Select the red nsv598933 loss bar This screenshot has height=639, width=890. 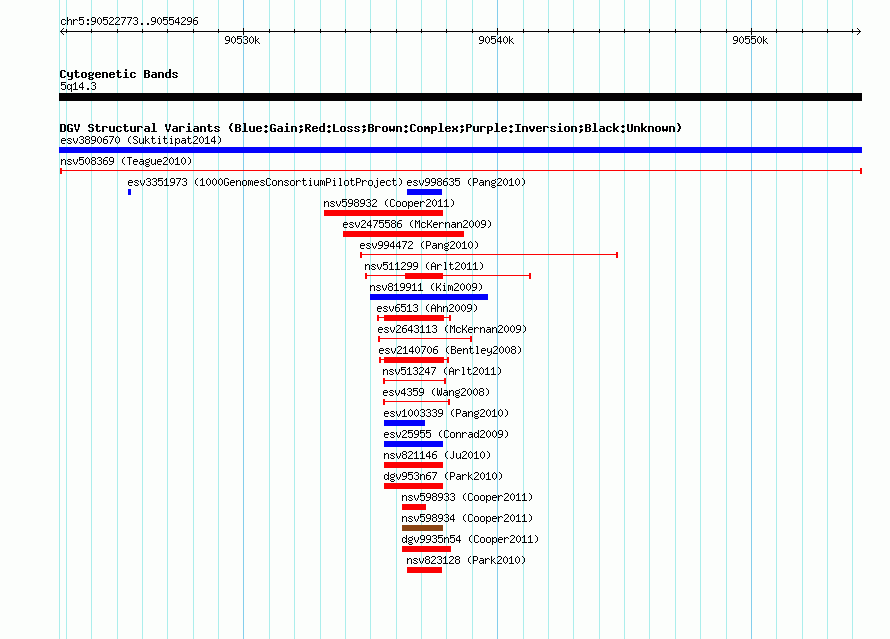[414, 507]
